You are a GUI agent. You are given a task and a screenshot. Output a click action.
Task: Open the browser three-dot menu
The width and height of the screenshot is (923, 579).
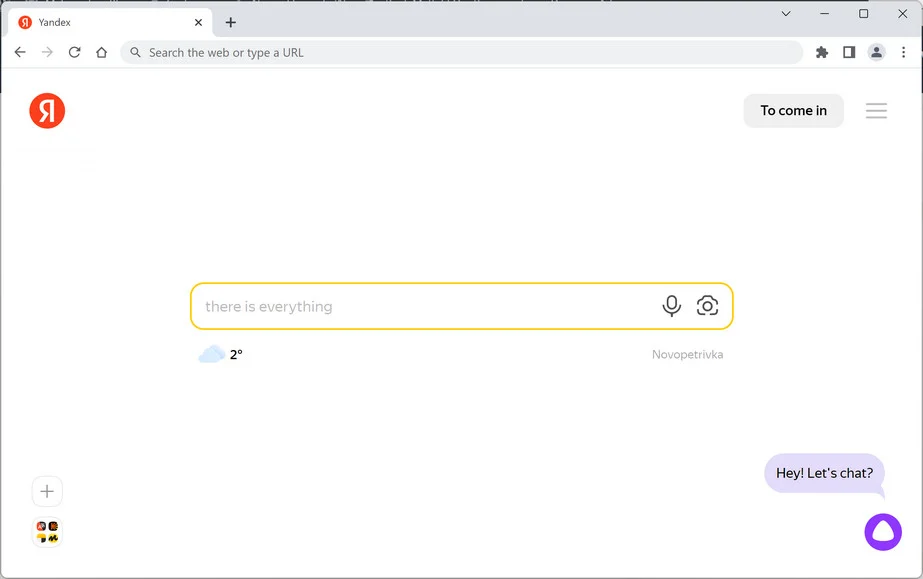click(904, 52)
